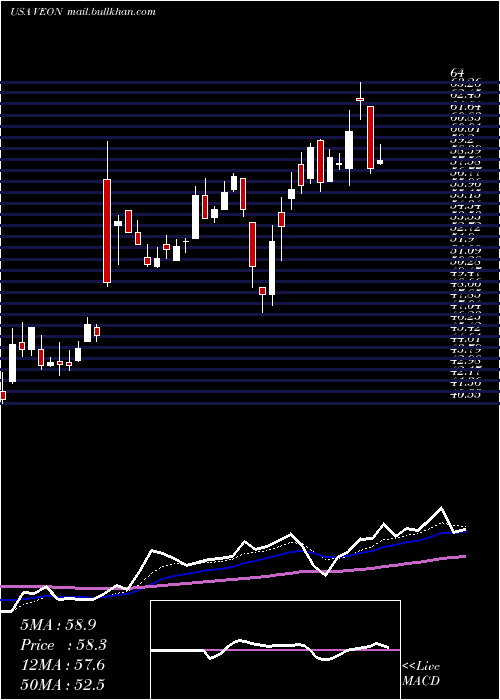Click the '40.55' price axis label
This screenshot has width=500, height=700.
tap(465, 395)
